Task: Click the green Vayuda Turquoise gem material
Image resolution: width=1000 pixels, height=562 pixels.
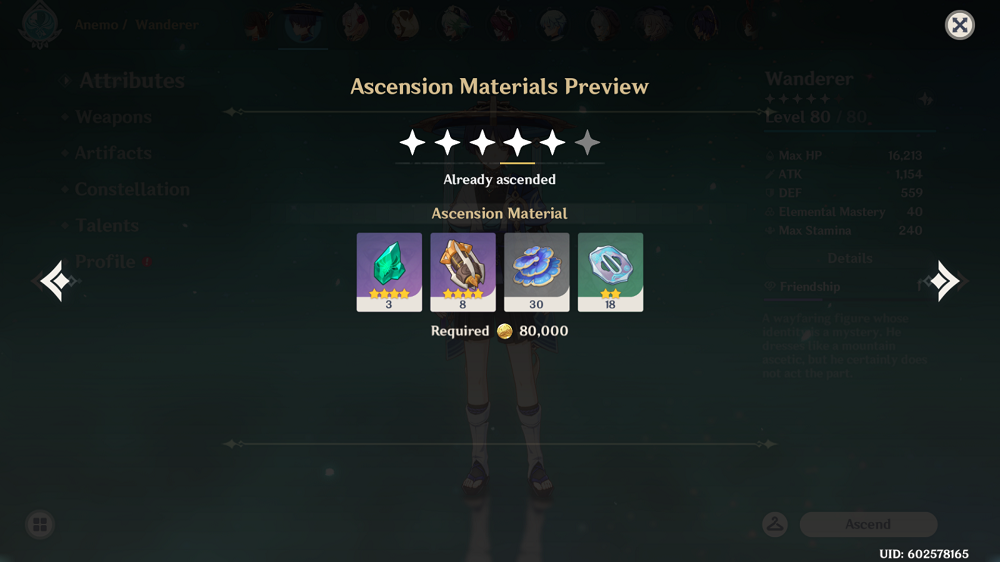Action: 389,272
